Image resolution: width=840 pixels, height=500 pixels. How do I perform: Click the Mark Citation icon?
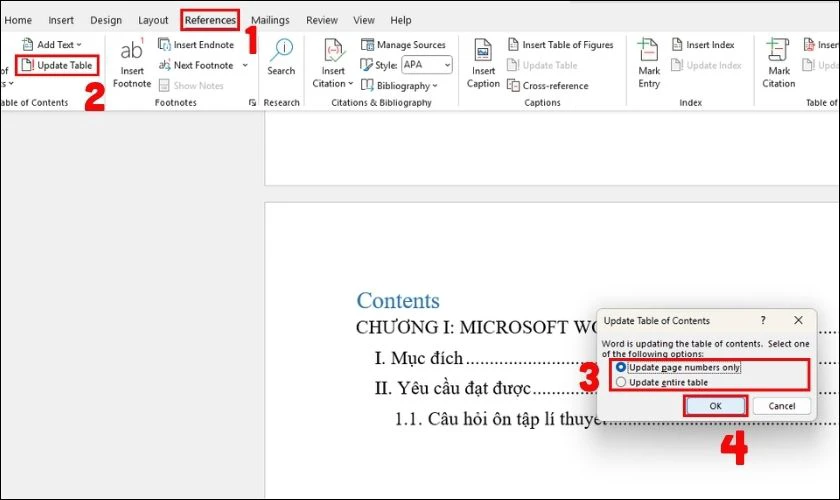click(779, 52)
